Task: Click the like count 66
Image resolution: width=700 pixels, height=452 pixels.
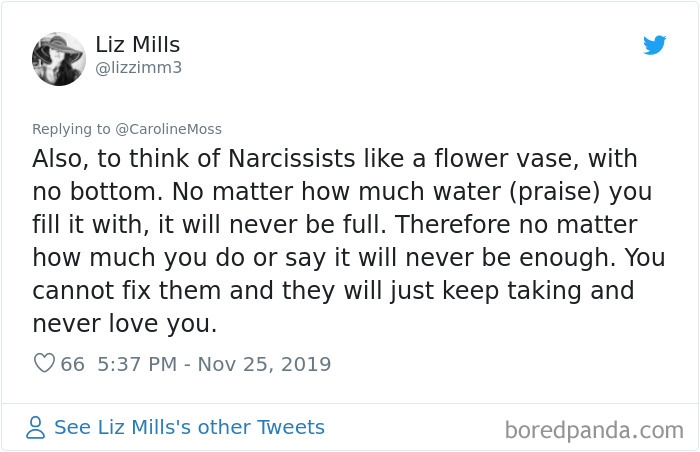Action: [73, 364]
